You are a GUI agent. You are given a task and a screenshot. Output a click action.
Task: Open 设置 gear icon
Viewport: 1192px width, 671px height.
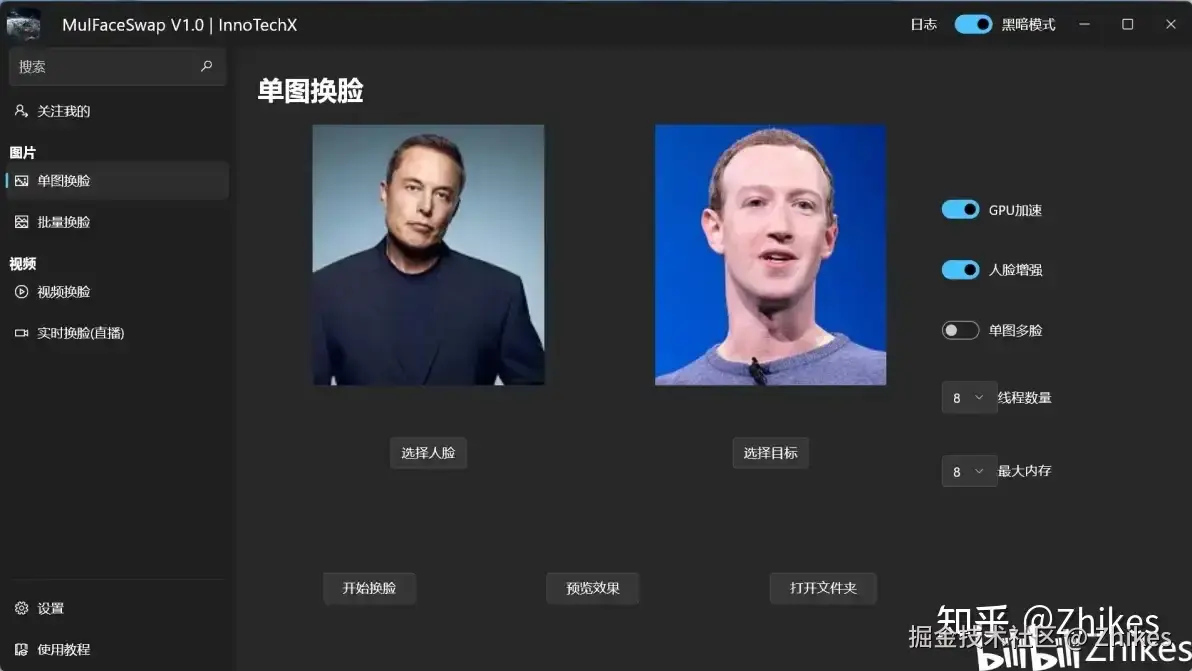click(21, 608)
